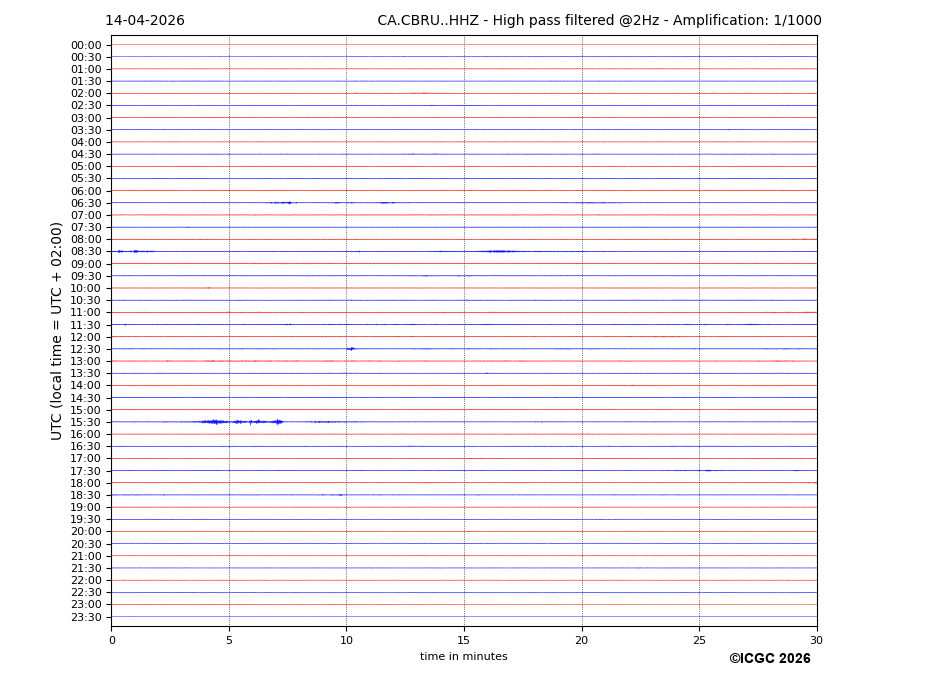Screen dimensions: 927x696
Task: Click the date 14-04-2026 in the header
Action: (145, 21)
